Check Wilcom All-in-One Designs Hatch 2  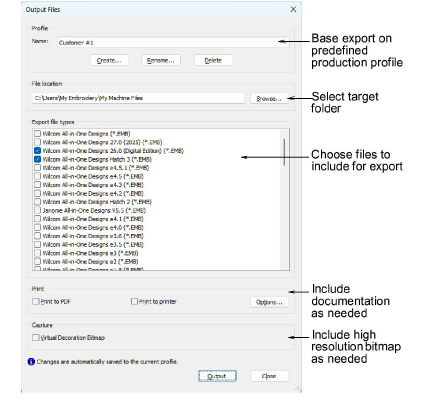pyautogui.click(x=37, y=202)
